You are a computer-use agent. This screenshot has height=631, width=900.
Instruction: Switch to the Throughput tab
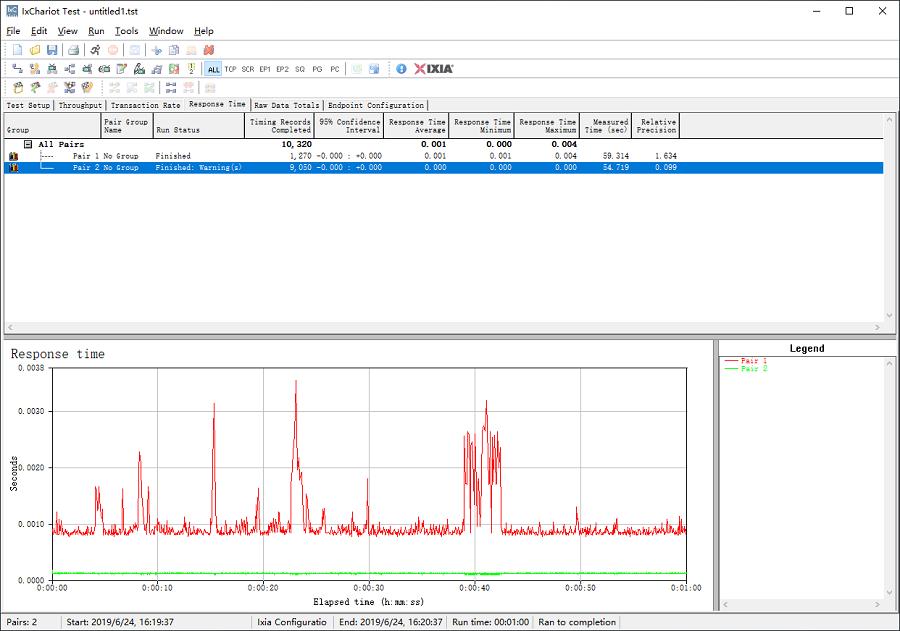coord(80,105)
